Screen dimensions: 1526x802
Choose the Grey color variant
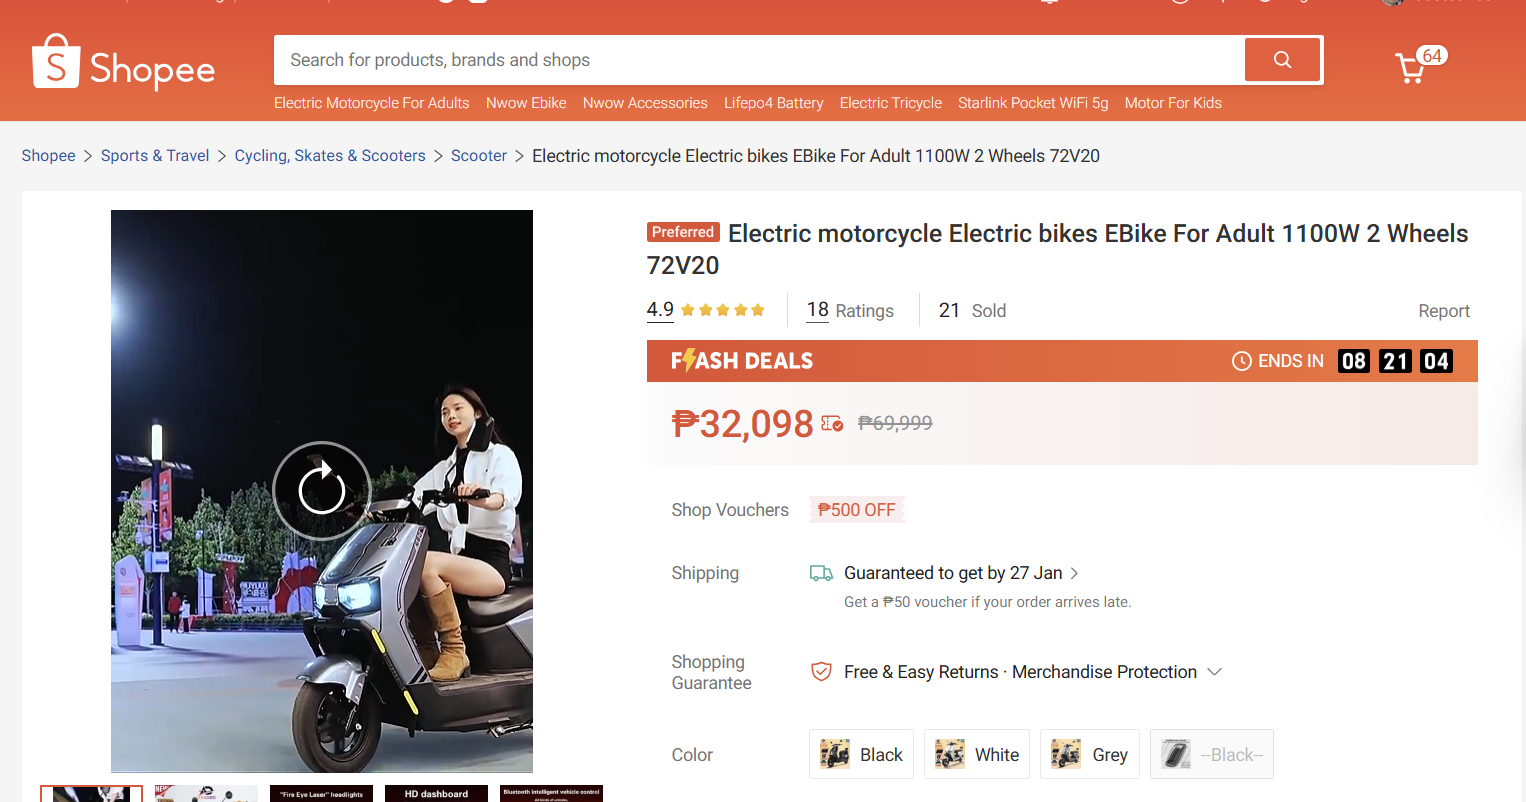point(1090,755)
